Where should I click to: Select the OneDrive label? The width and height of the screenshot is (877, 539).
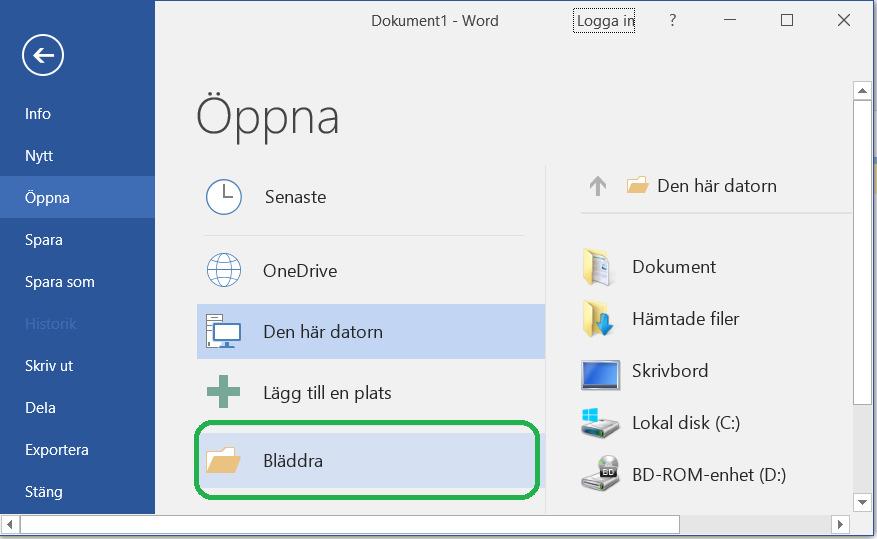(x=300, y=271)
